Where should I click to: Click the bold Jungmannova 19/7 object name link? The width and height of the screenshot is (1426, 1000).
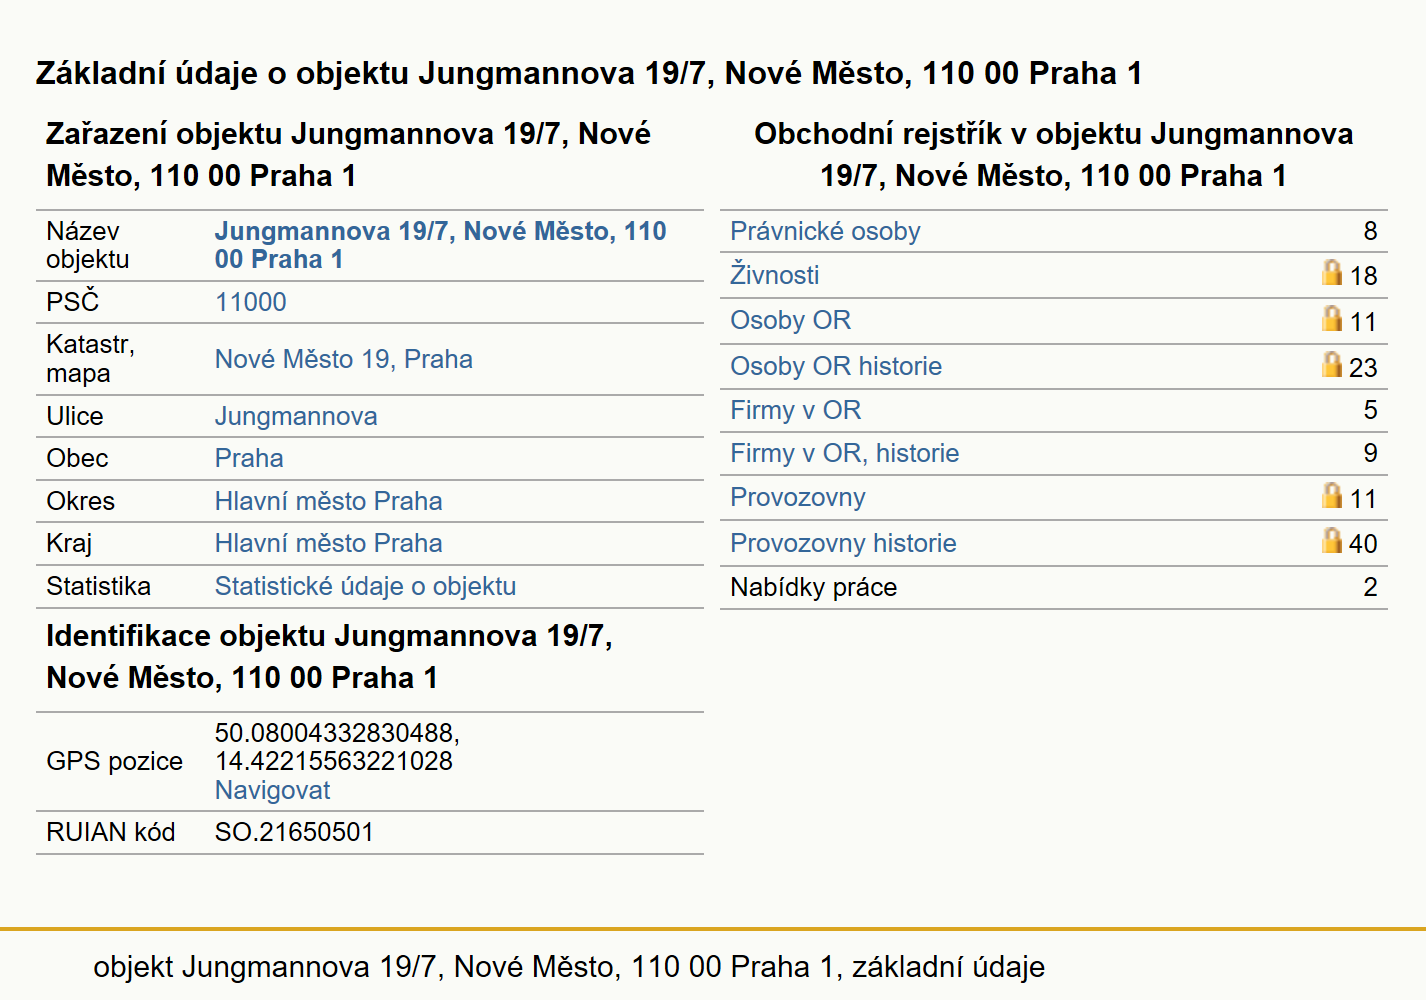pos(440,245)
